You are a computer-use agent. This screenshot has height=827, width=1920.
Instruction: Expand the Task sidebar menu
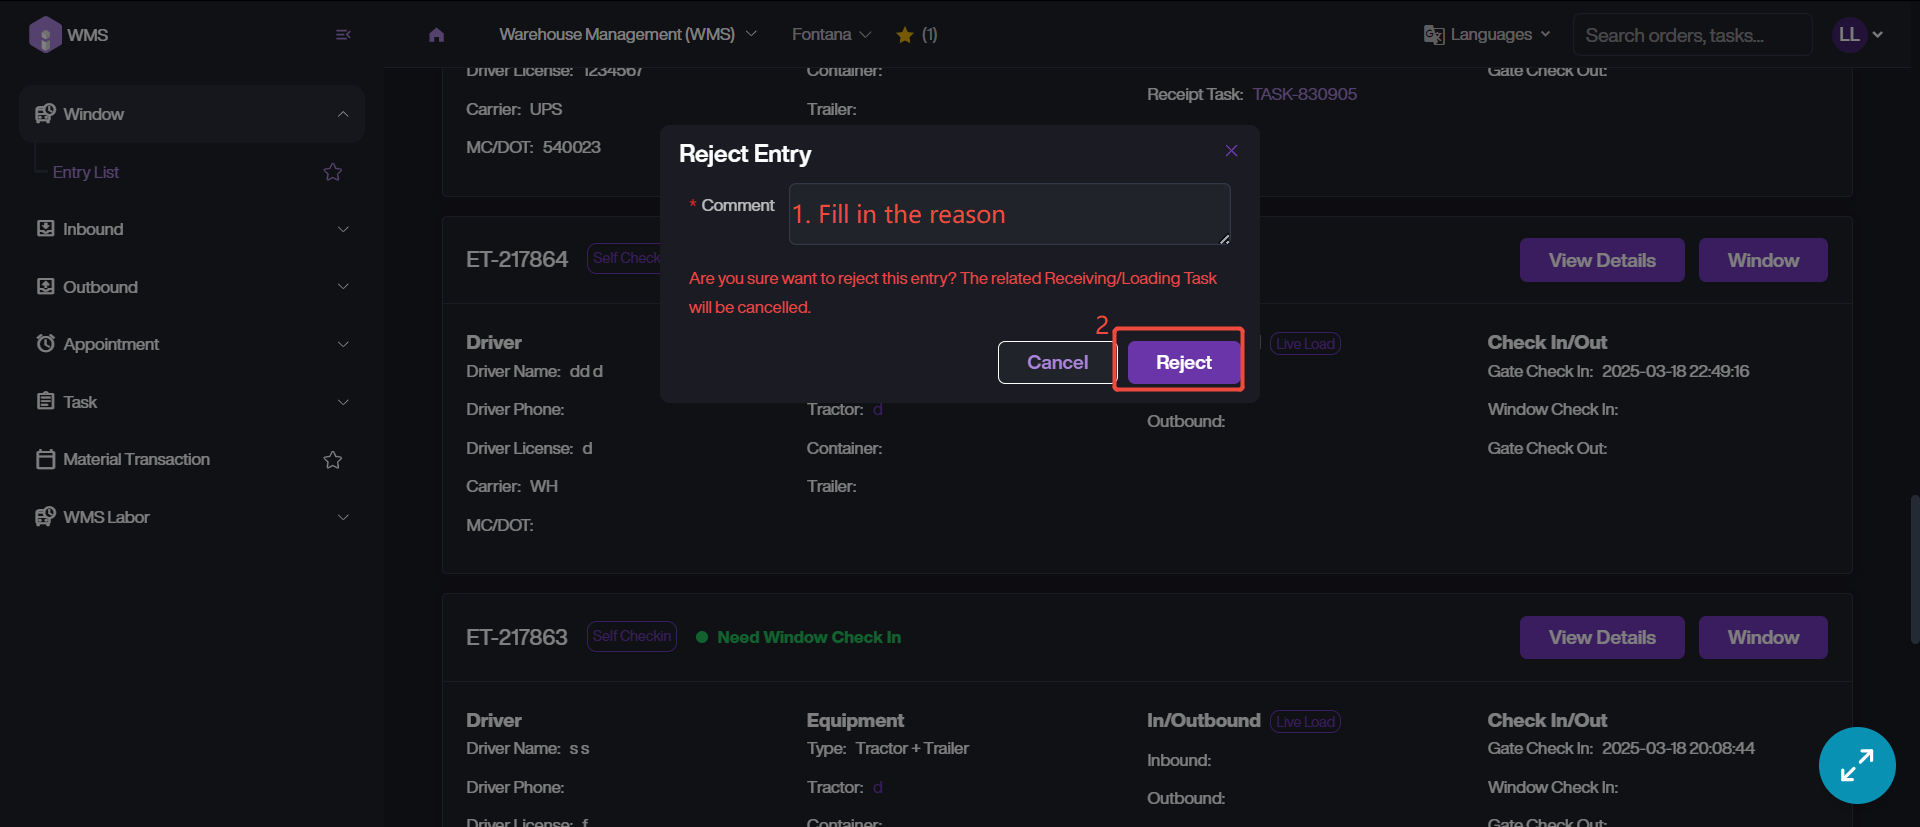[x=190, y=402]
